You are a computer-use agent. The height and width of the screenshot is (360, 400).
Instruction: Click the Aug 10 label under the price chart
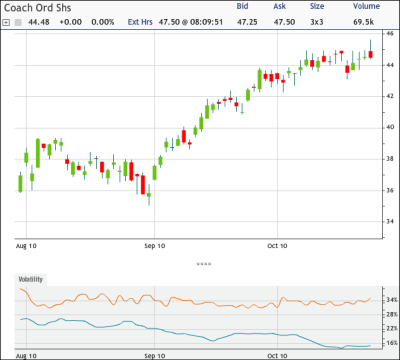tap(26, 246)
